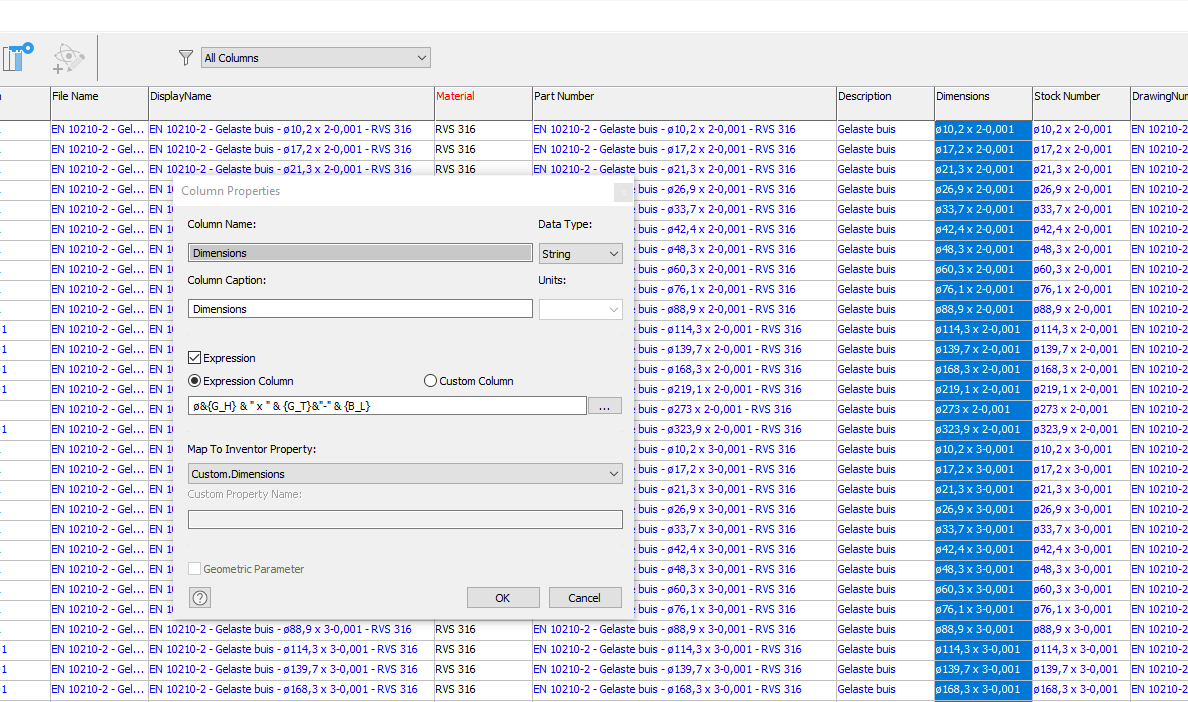The height and width of the screenshot is (702, 1188).
Task: Click the Material cell in the ø10,2 x 2-0,001 row
Action: coord(483,129)
